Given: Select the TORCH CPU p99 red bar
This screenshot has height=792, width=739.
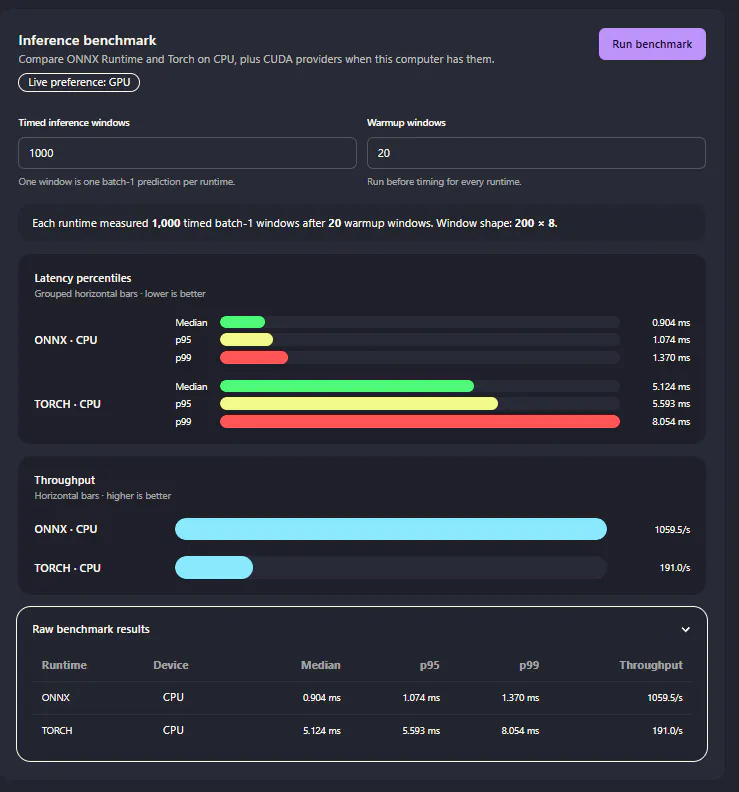Looking at the screenshot, I should (x=420, y=422).
